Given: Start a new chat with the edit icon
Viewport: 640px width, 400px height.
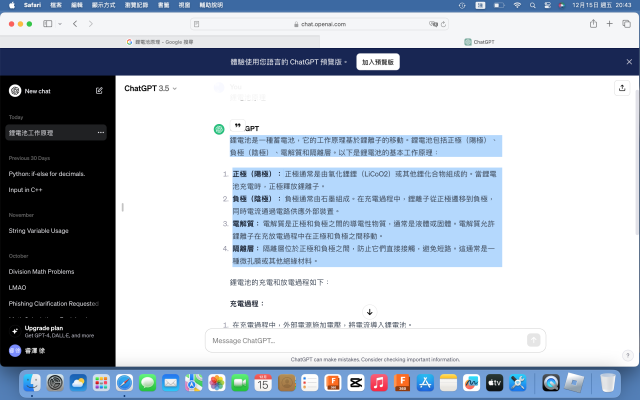Looking at the screenshot, I should click(x=99, y=91).
